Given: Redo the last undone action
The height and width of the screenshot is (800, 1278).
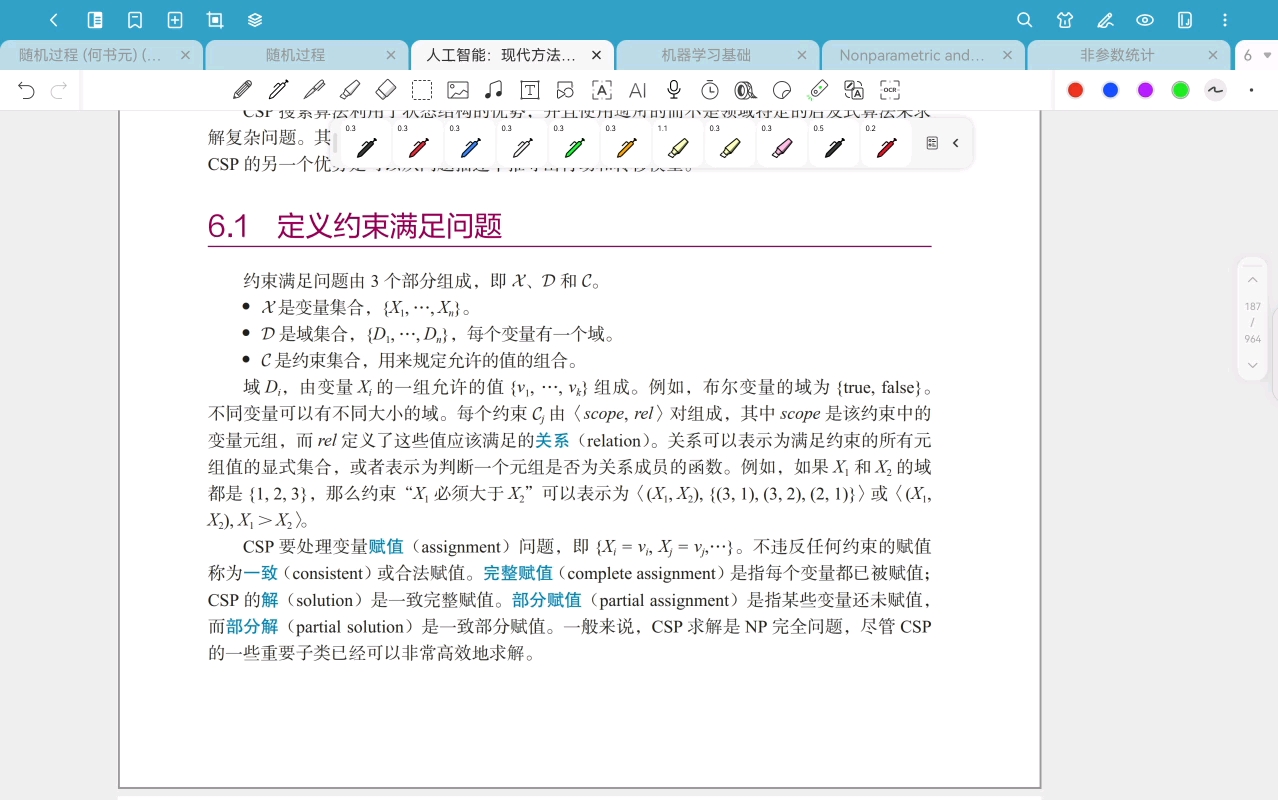Looking at the screenshot, I should [59, 91].
